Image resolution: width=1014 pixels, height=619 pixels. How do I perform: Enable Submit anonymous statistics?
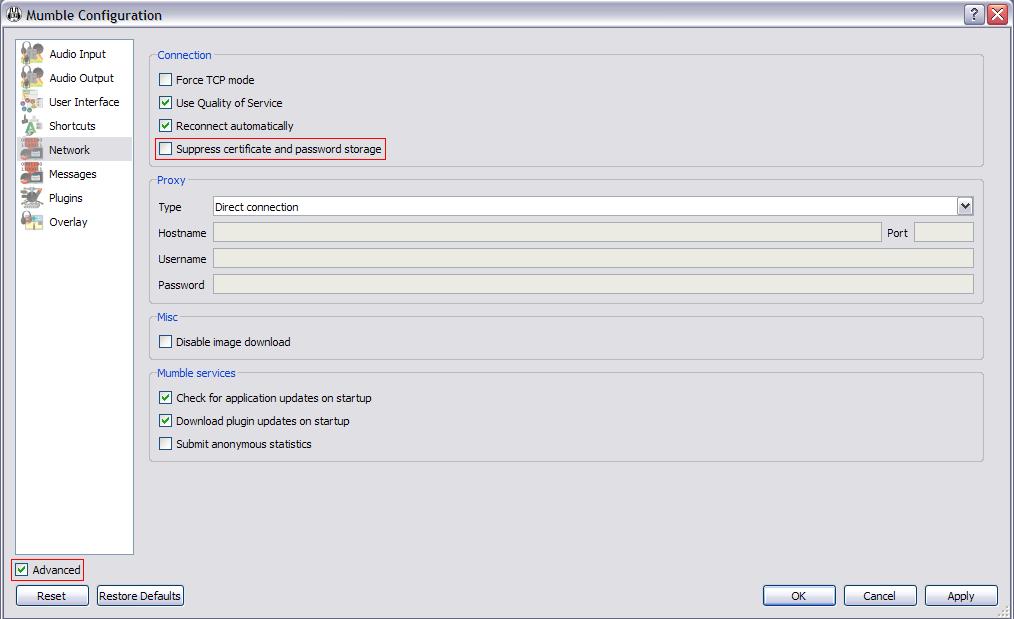click(x=166, y=444)
